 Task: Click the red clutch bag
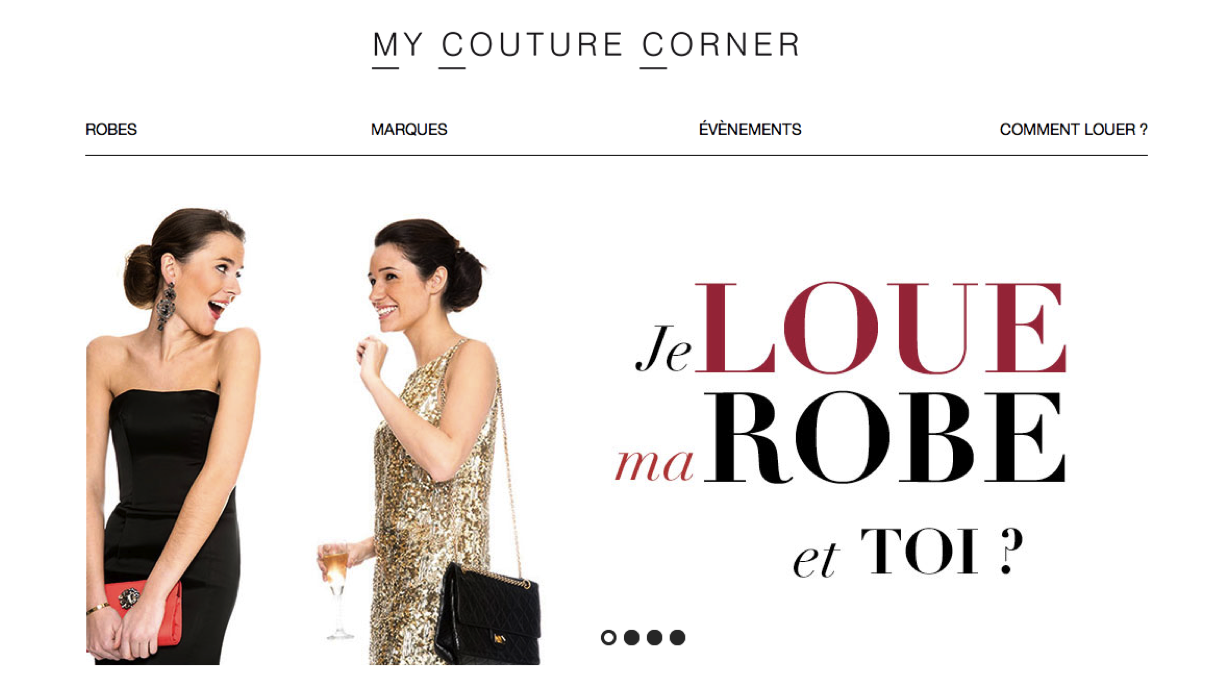click(x=141, y=613)
